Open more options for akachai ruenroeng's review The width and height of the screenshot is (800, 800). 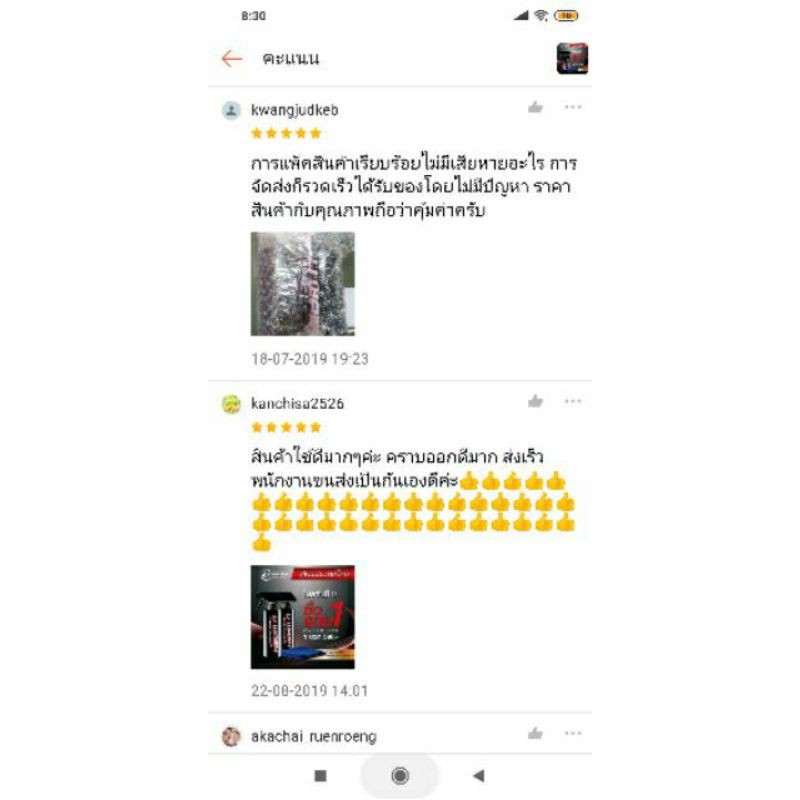point(573,733)
